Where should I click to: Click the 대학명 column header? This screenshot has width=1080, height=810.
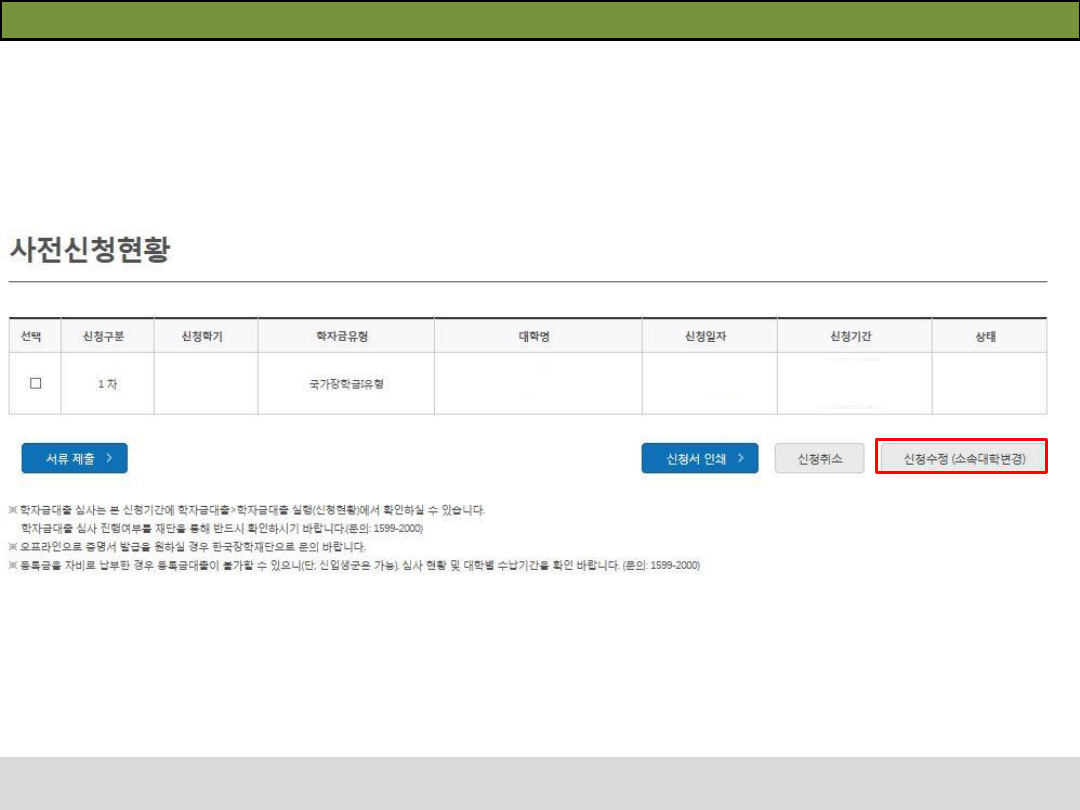click(x=537, y=336)
